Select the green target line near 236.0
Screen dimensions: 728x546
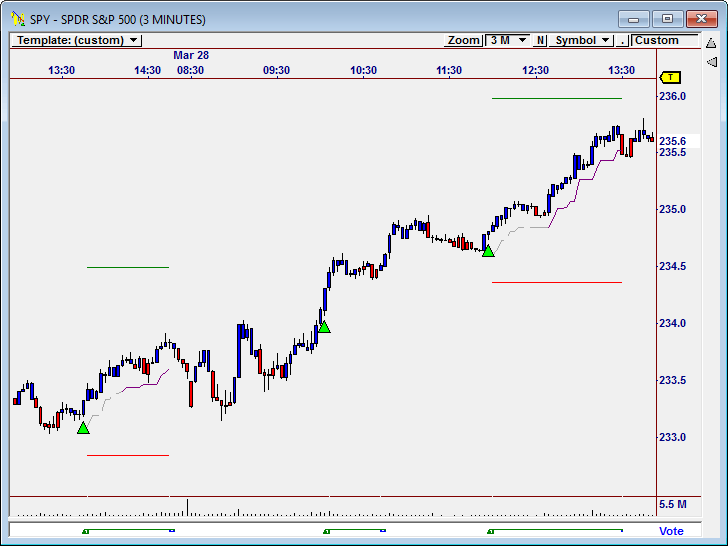(557, 98)
